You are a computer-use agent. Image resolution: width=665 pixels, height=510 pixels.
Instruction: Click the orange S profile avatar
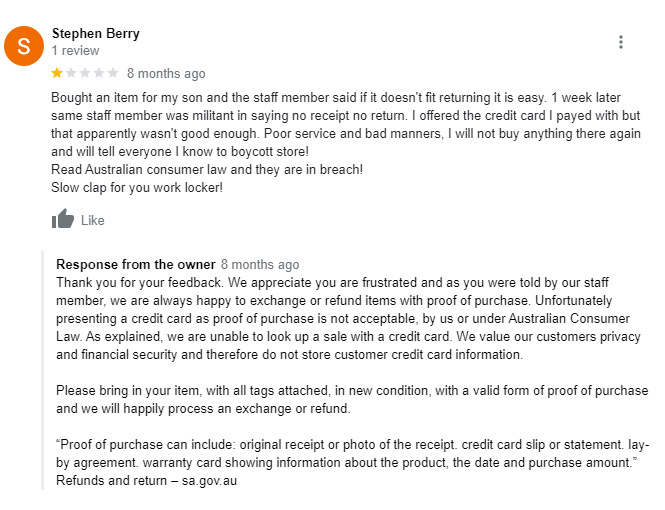point(24,46)
